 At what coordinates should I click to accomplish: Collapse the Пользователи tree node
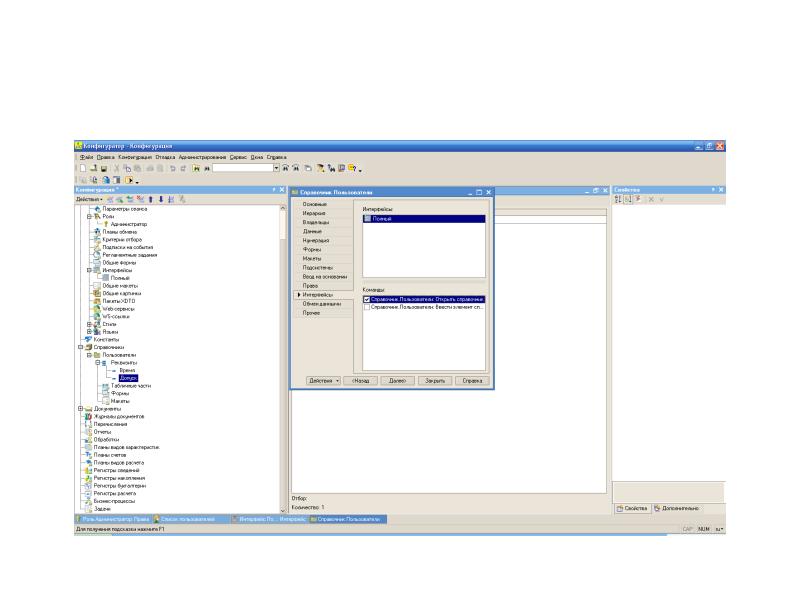89,355
